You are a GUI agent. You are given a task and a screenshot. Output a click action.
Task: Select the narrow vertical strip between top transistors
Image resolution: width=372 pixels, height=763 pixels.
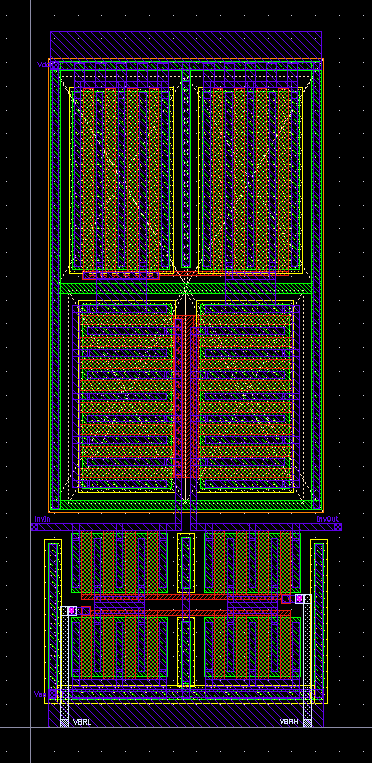pos(186,168)
